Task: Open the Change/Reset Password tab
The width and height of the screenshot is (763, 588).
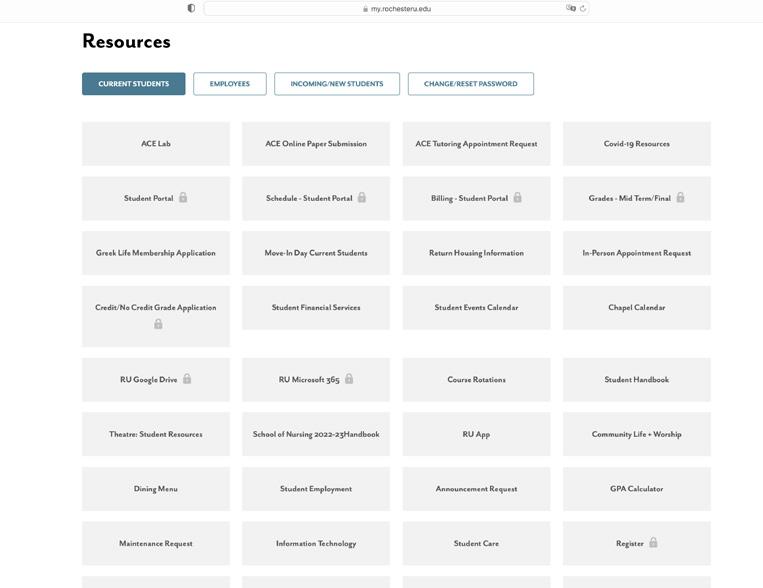Action: (x=471, y=84)
